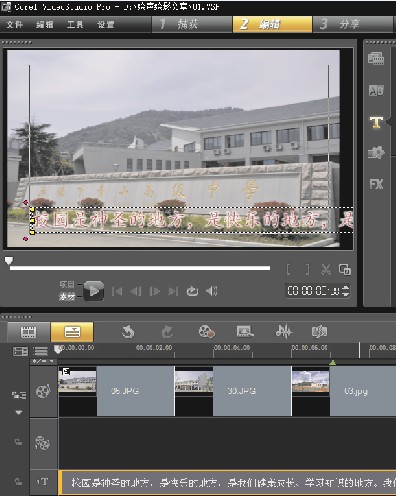Open the Sound Mixer waveform icon
The image size is (396, 496).
point(284,332)
